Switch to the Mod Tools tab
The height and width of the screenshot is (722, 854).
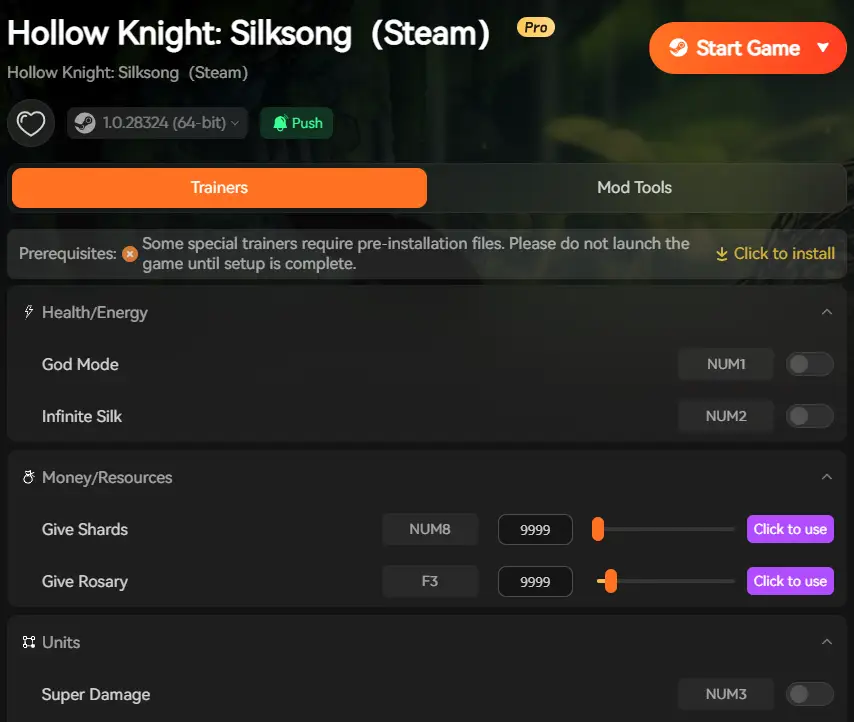click(634, 187)
